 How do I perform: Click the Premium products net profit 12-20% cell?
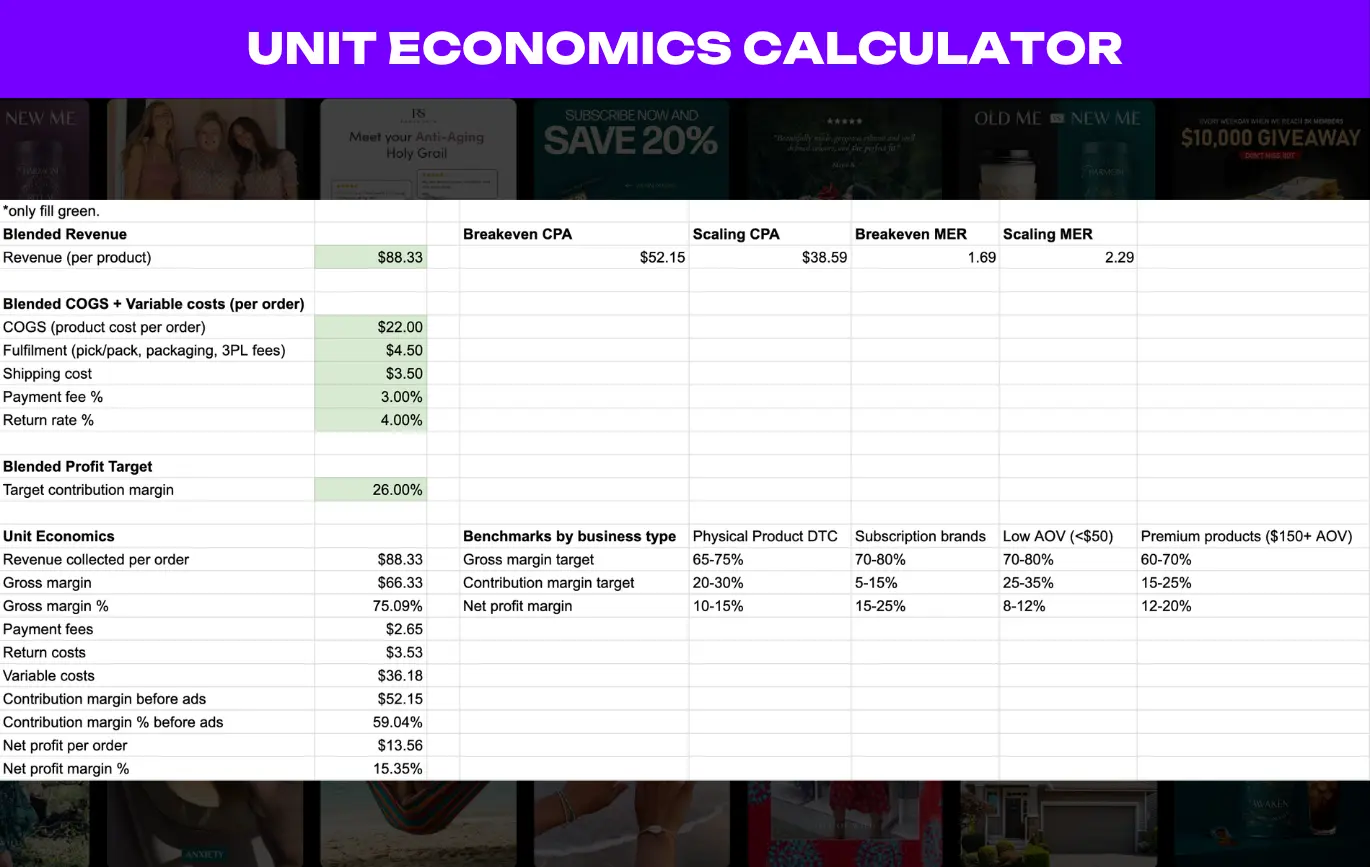coord(1166,606)
